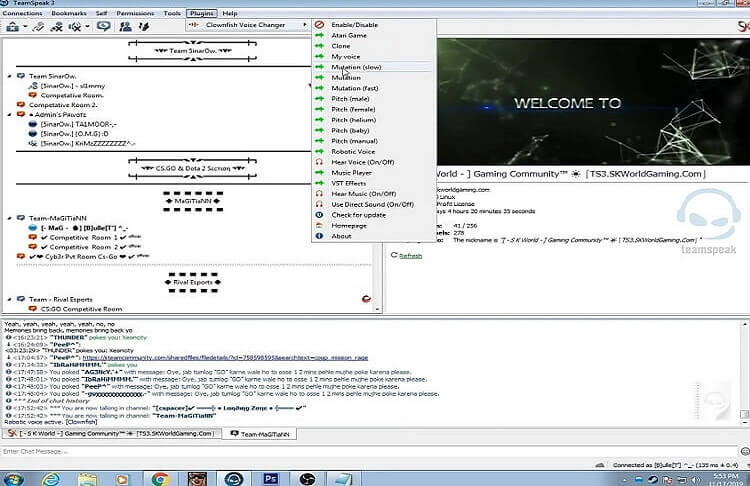Click the channel tree scrollbar down arrow

click(377, 309)
